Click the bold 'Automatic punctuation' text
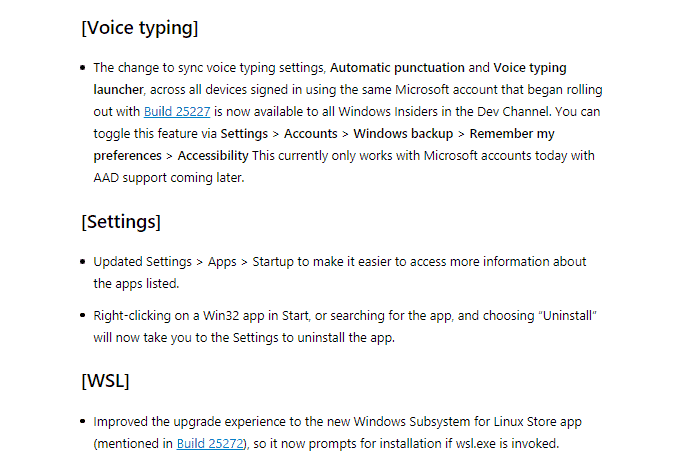This screenshot has width=686, height=465. [x=397, y=68]
